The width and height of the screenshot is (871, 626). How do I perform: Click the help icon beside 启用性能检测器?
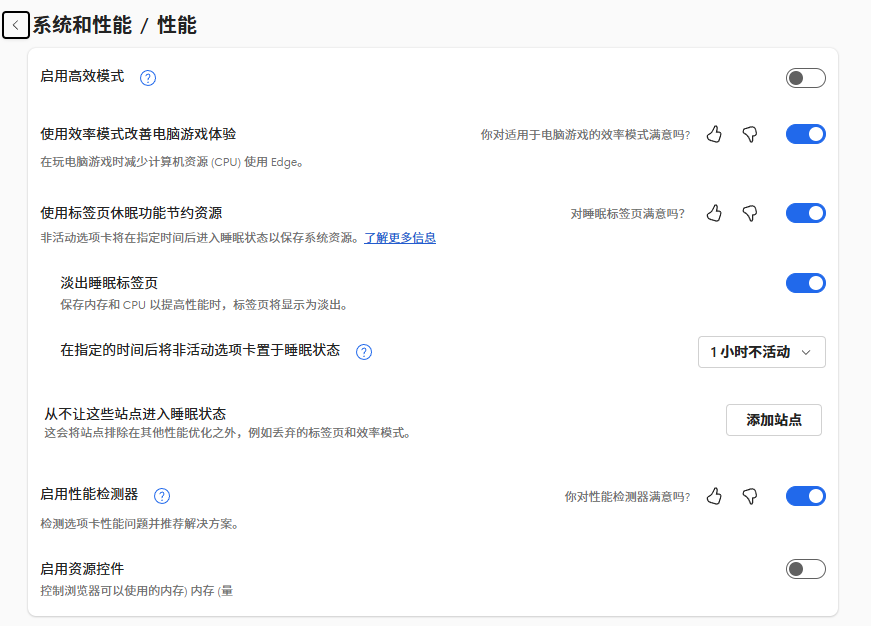(x=162, y=495)
